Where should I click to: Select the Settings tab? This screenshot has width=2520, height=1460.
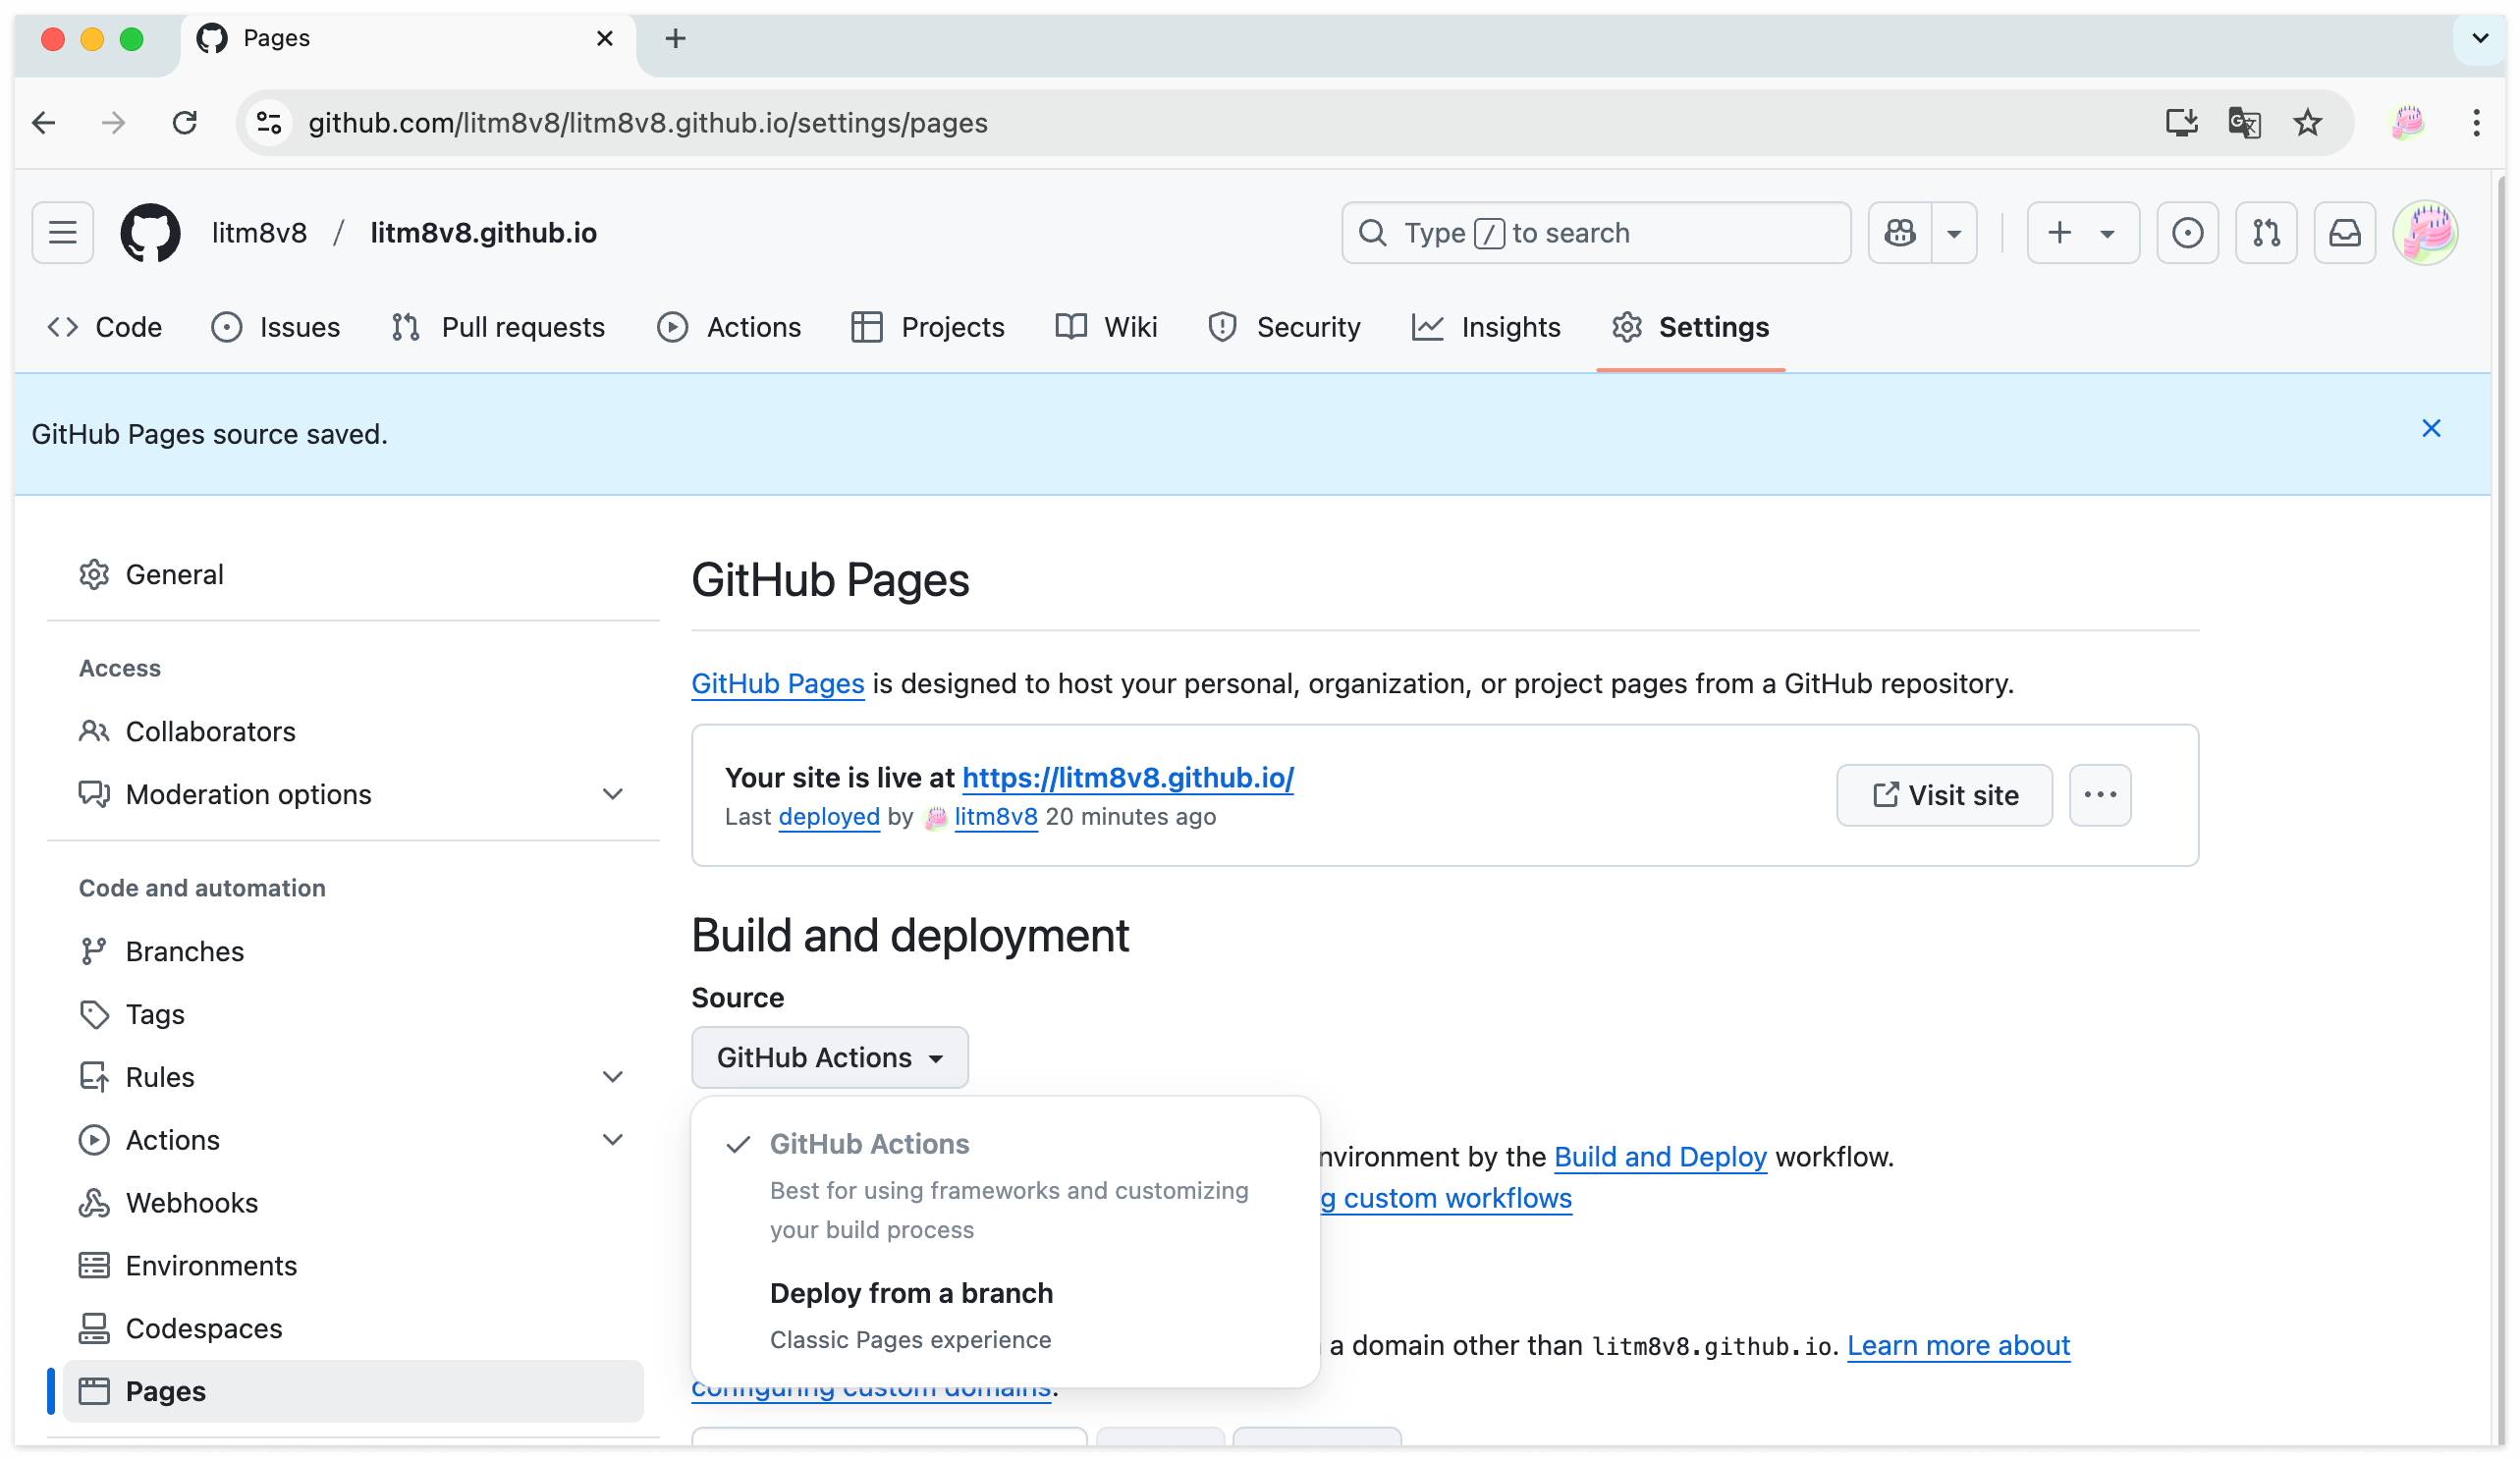tap(1690, 327)
